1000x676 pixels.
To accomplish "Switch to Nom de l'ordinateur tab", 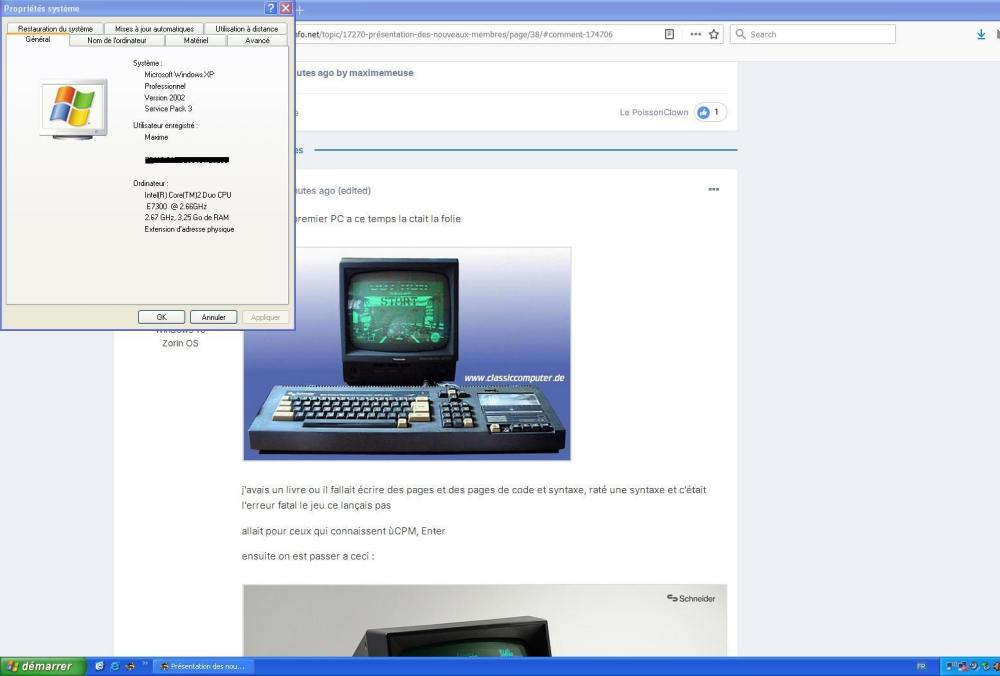I will coord(117,40).
